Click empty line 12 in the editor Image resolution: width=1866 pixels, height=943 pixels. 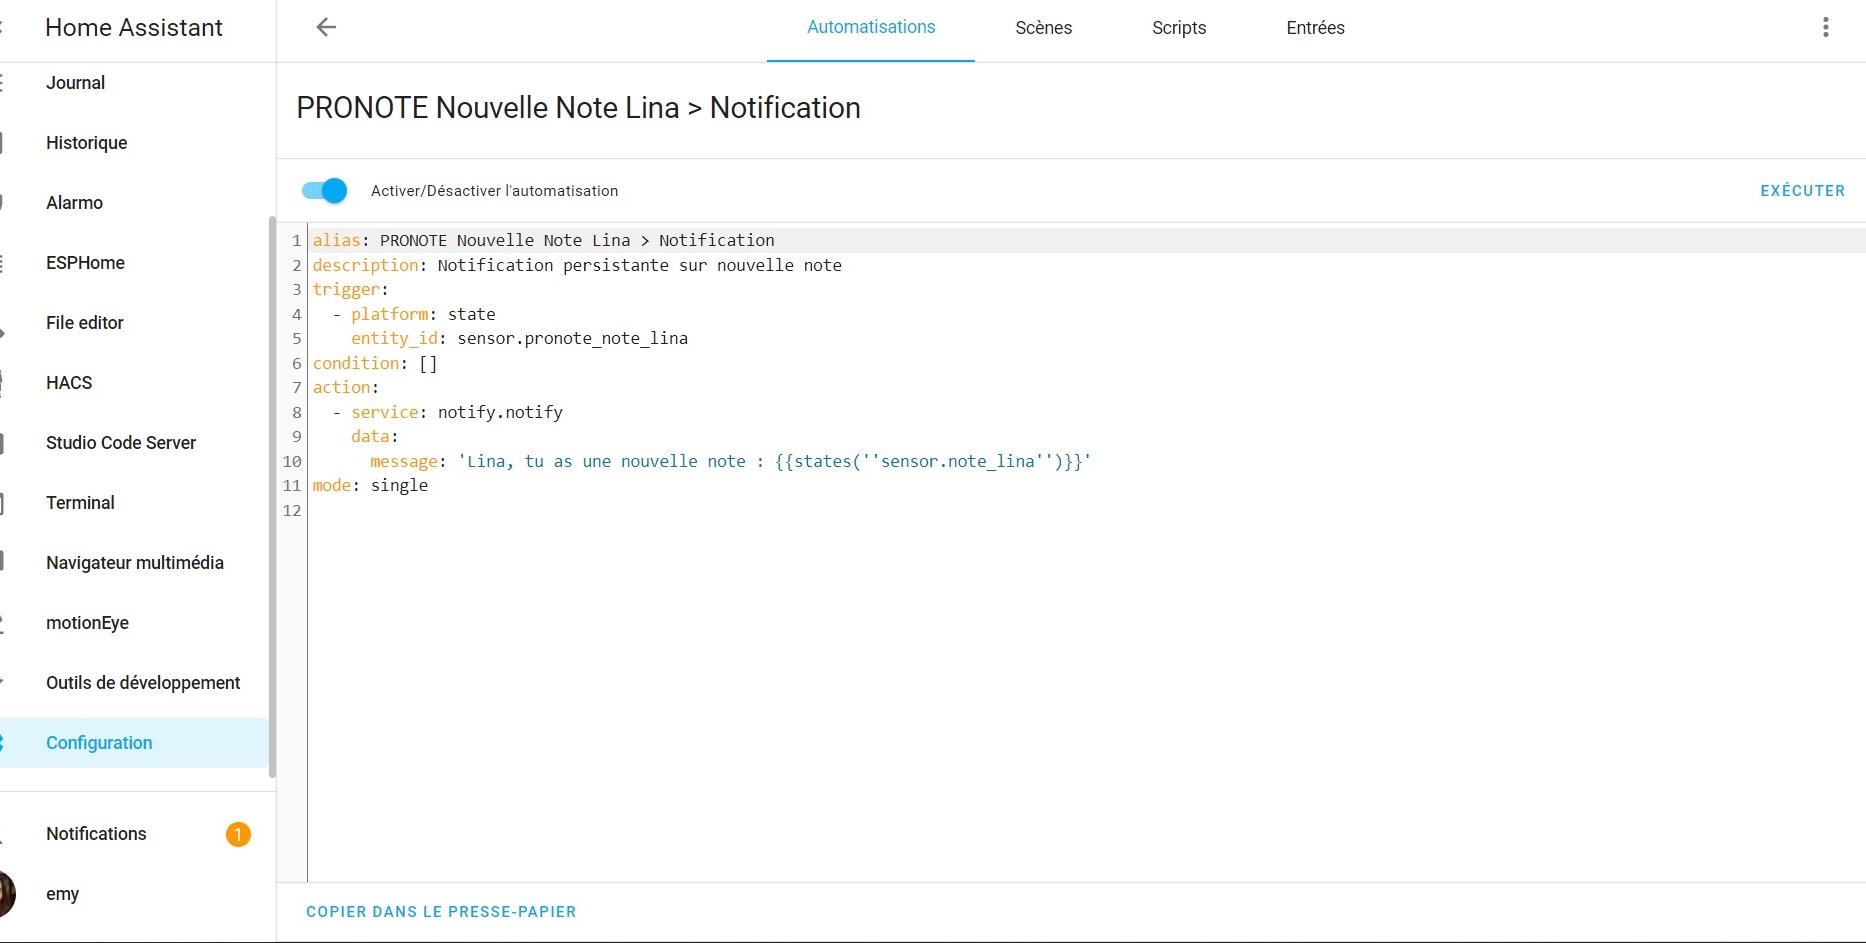coord(1085,510)
